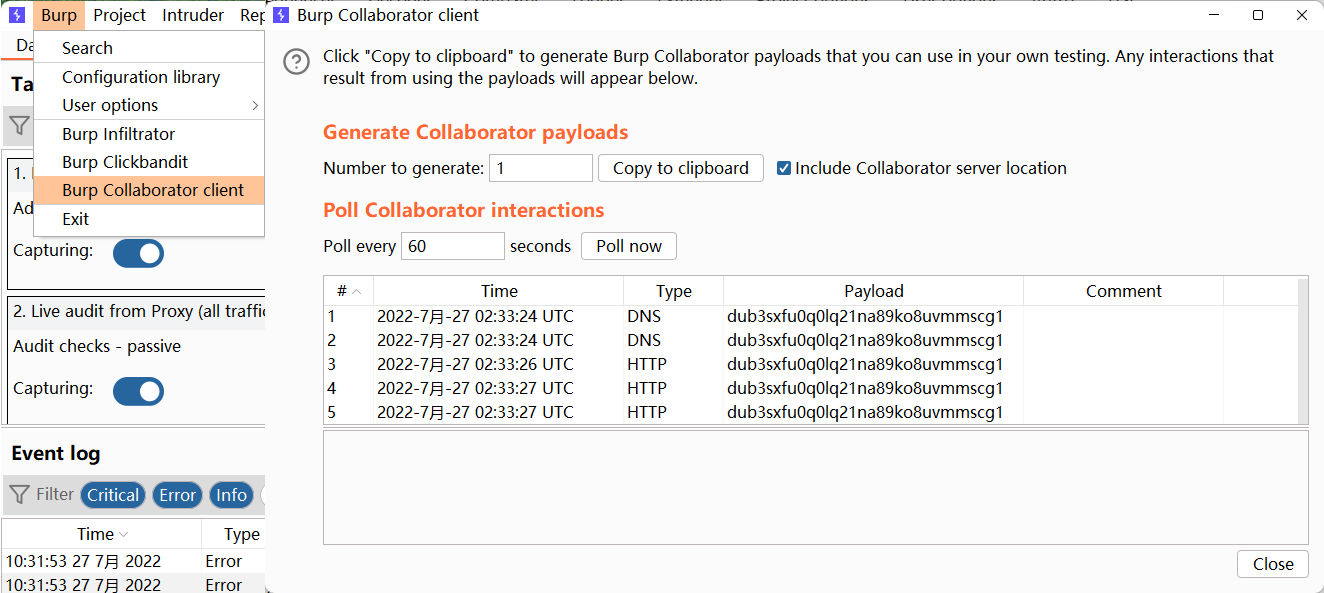Click the Live audit from Proxy task title
The image size is (1324, 593).
[138, 311]
